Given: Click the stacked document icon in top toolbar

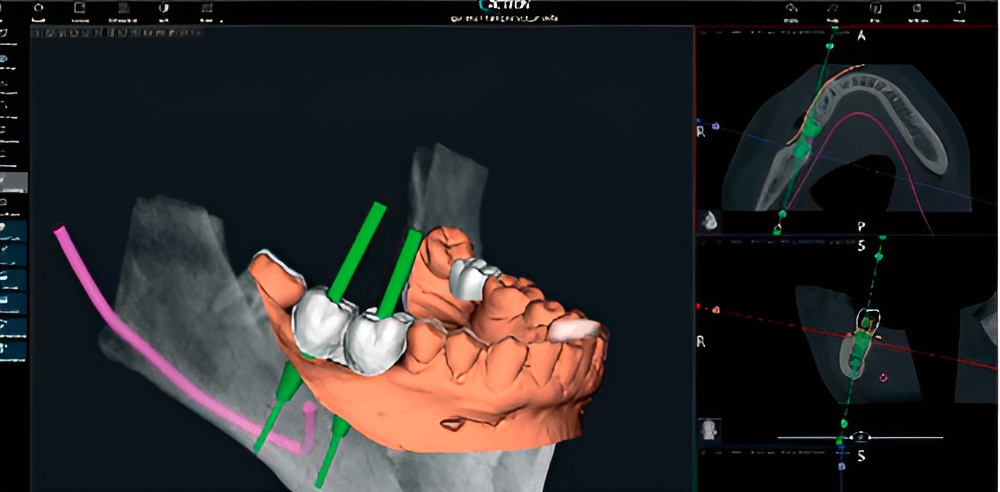Looking at the screenshot, I should [x=123, y=8].
